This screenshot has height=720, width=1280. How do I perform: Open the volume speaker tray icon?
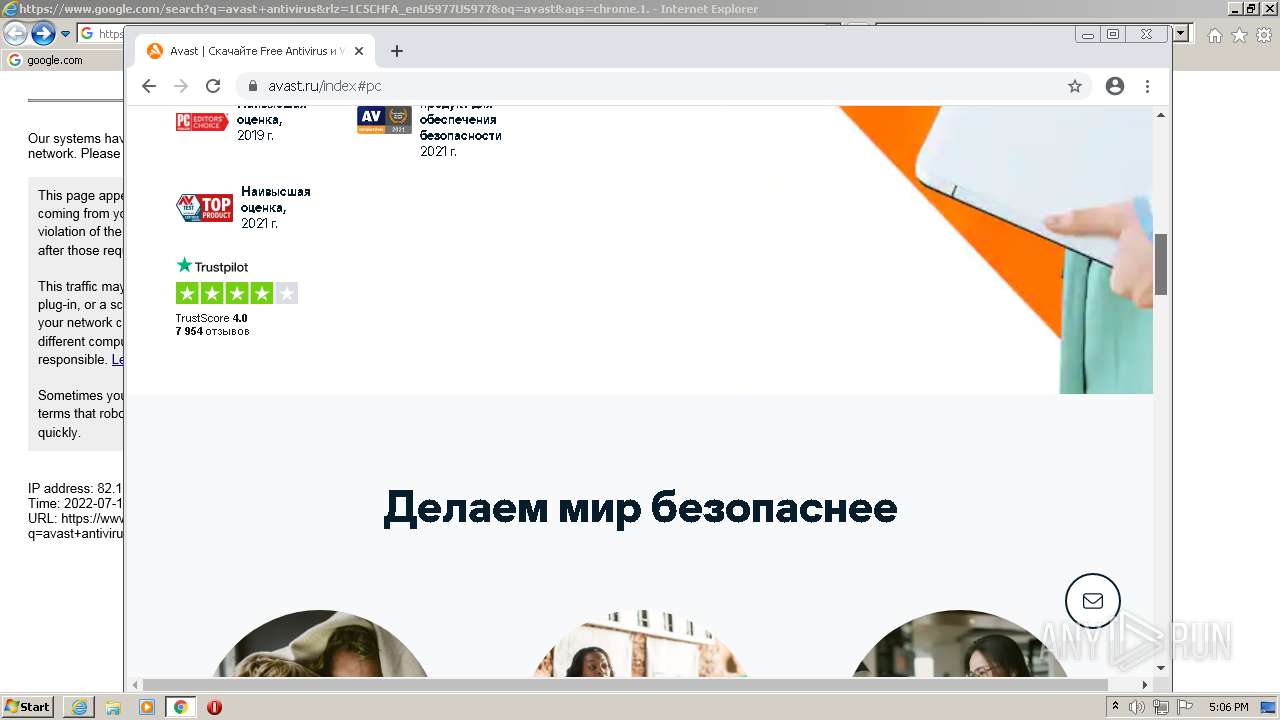(x=1137, y=707)
